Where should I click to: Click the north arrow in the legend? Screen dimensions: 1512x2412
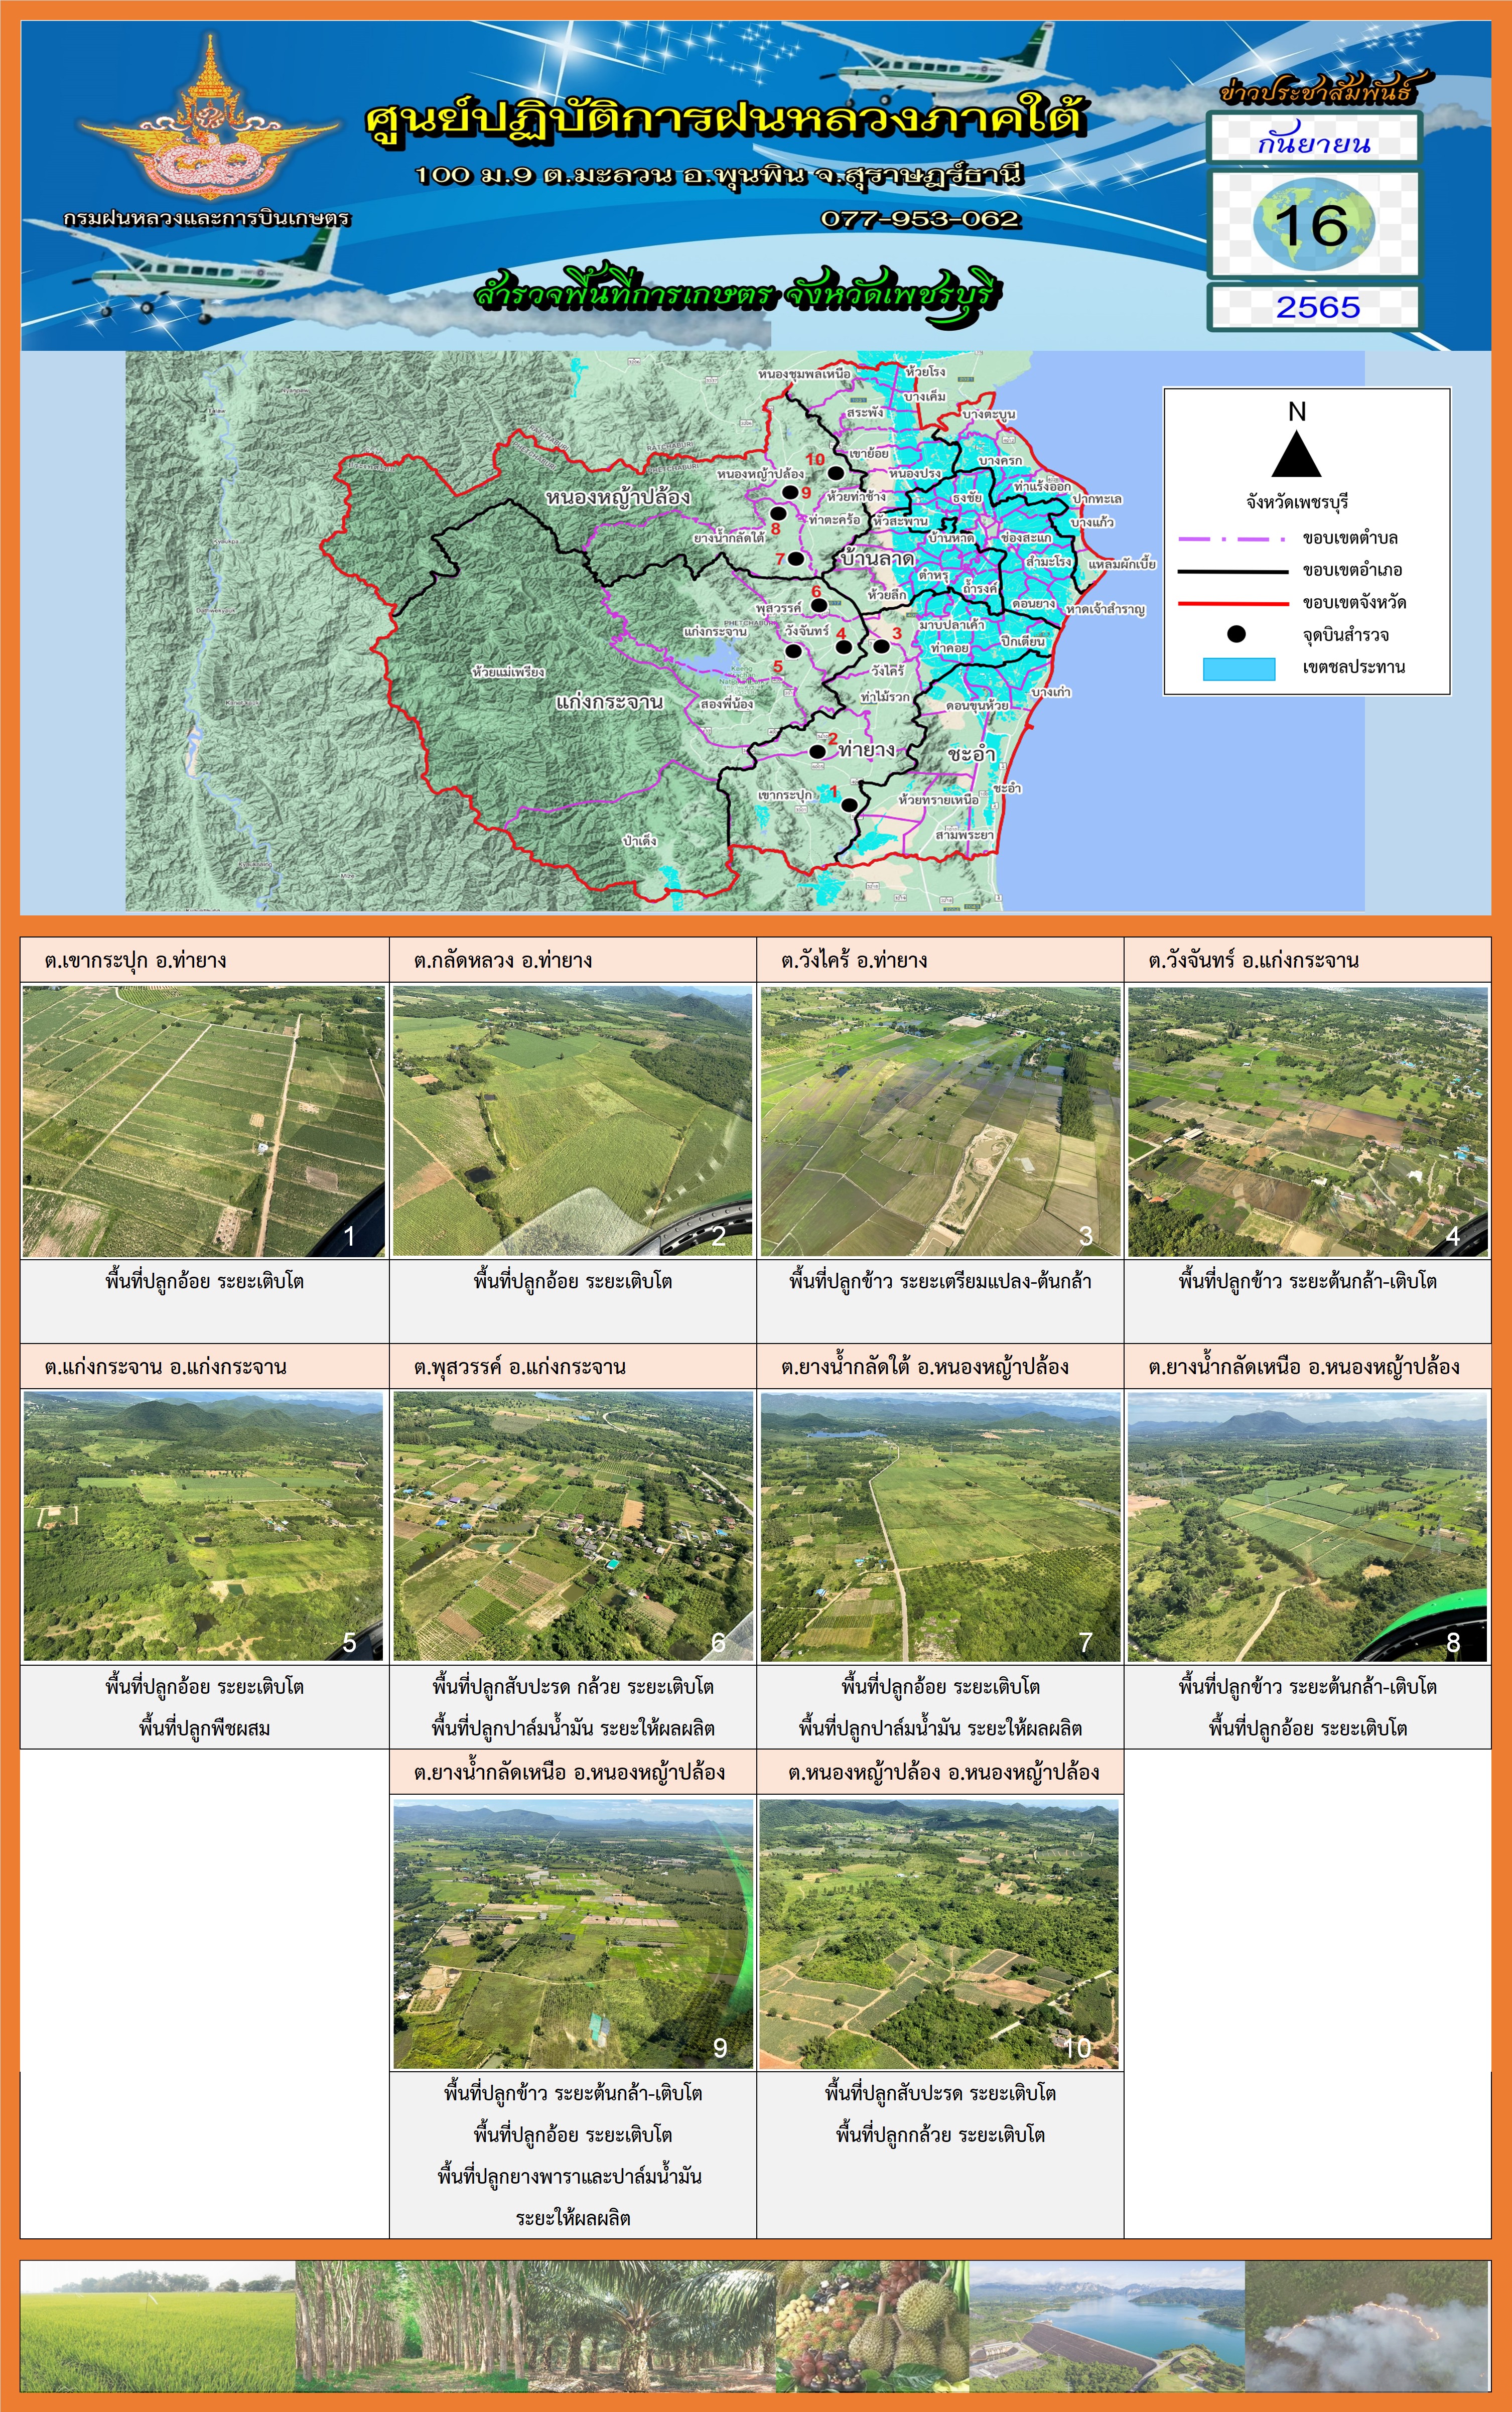tap(1296, 453)
